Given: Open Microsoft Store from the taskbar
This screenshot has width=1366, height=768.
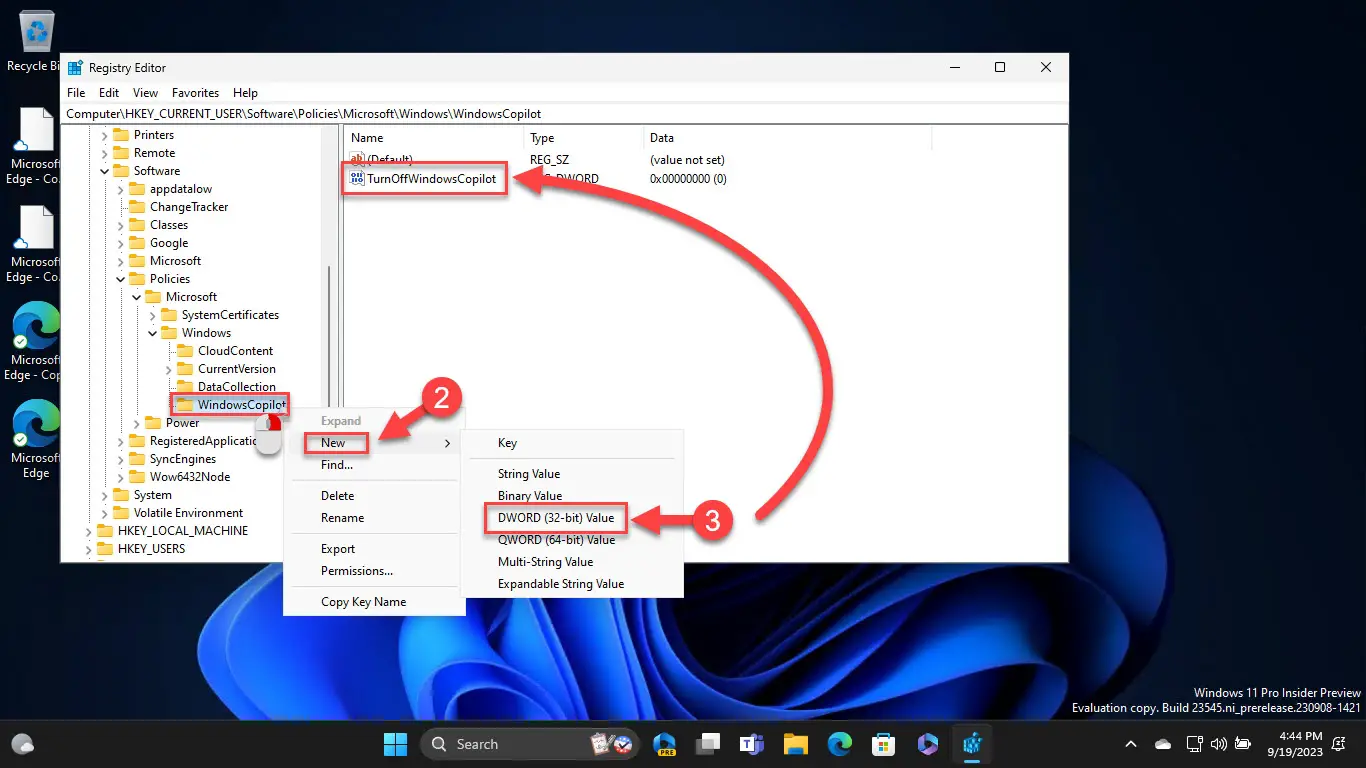Looking at the screenshot, I should point(883,744).
